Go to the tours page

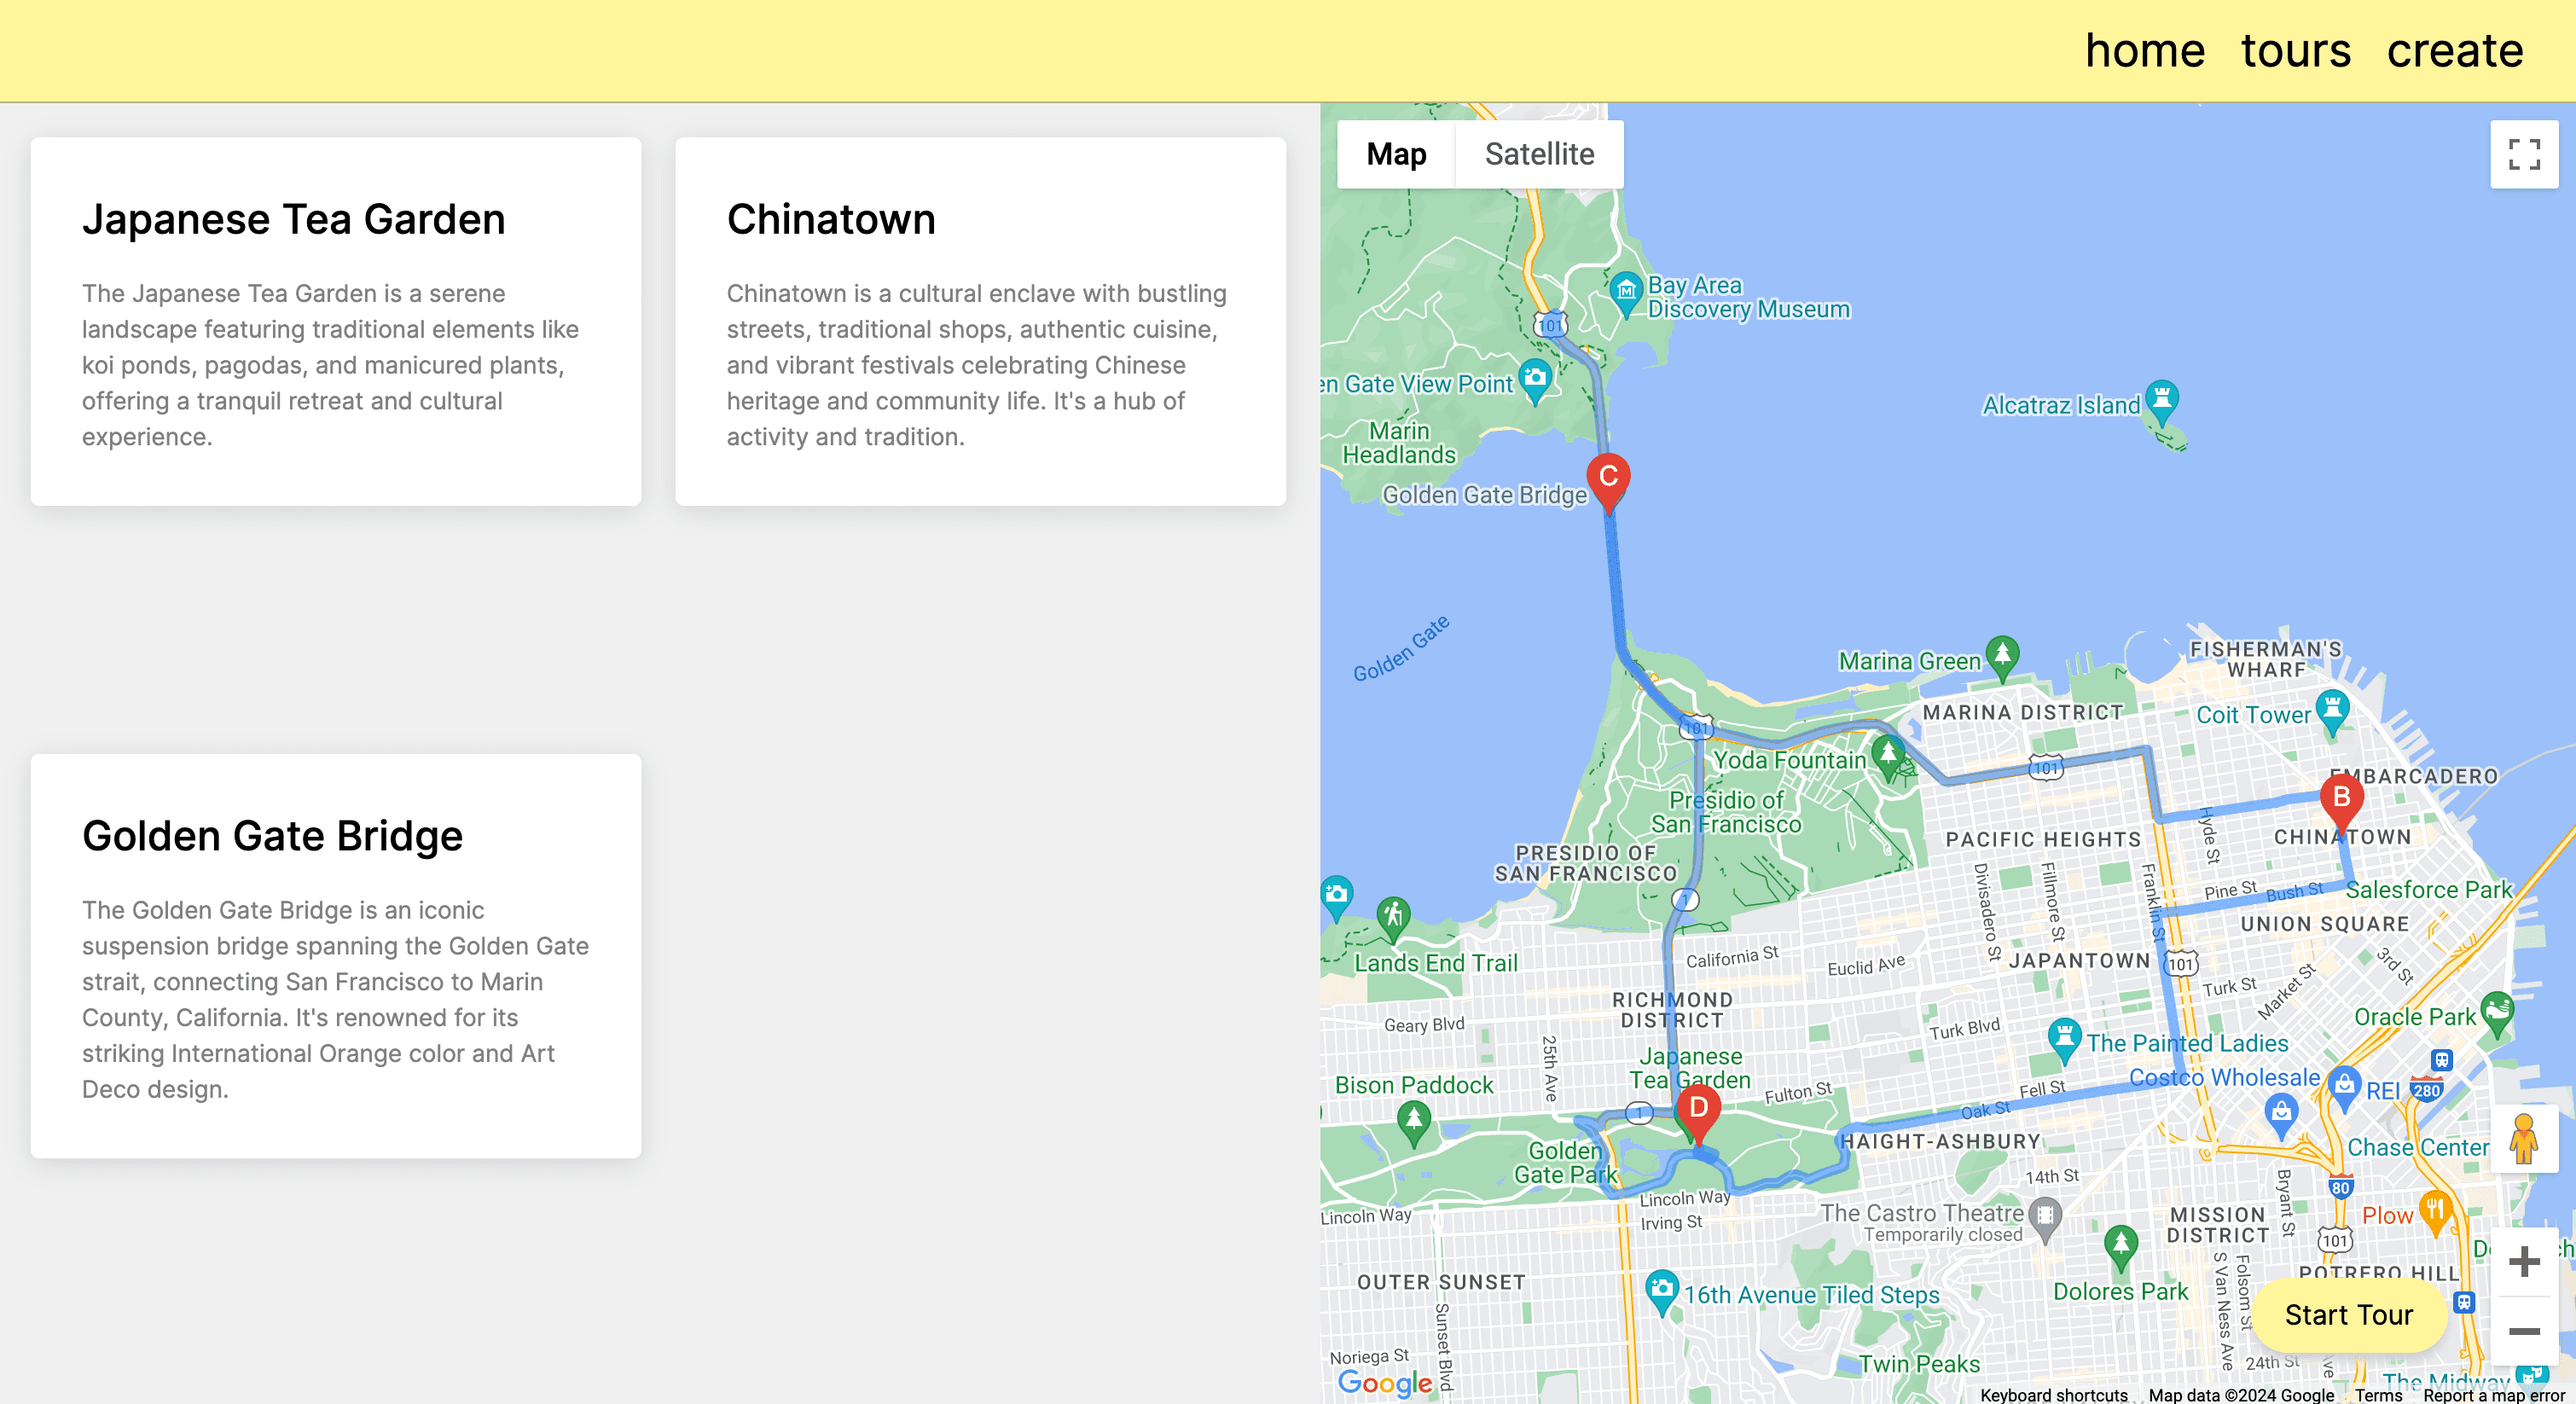point(2295,50)
